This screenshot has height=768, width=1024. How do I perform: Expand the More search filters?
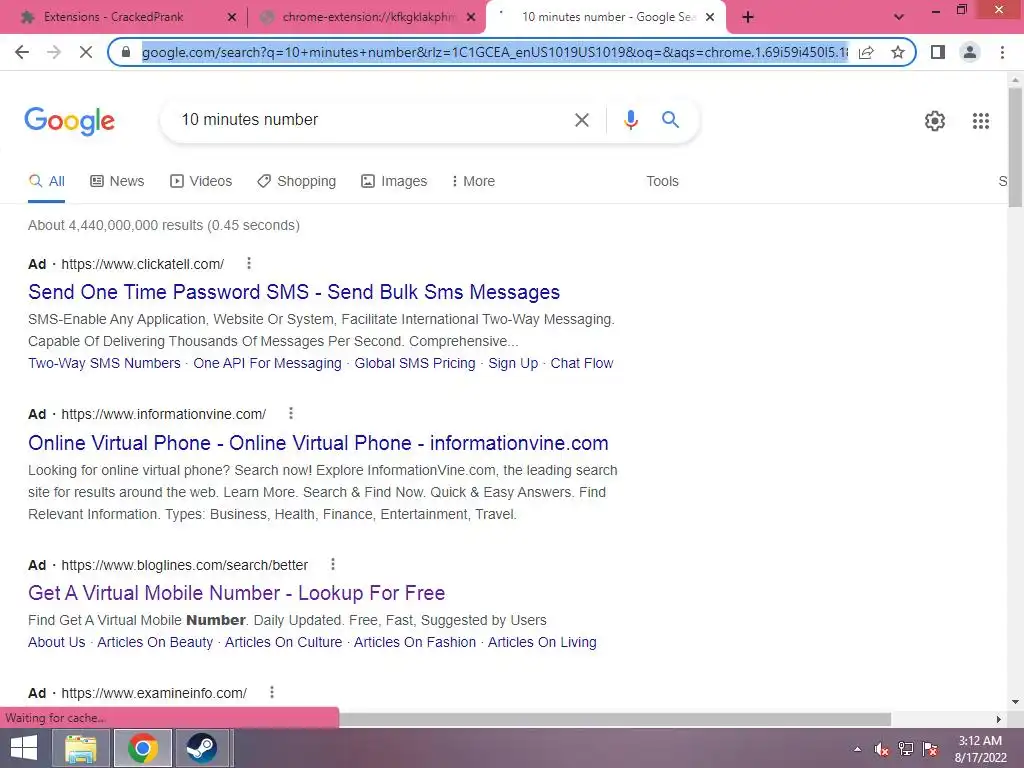pos(473,181)
